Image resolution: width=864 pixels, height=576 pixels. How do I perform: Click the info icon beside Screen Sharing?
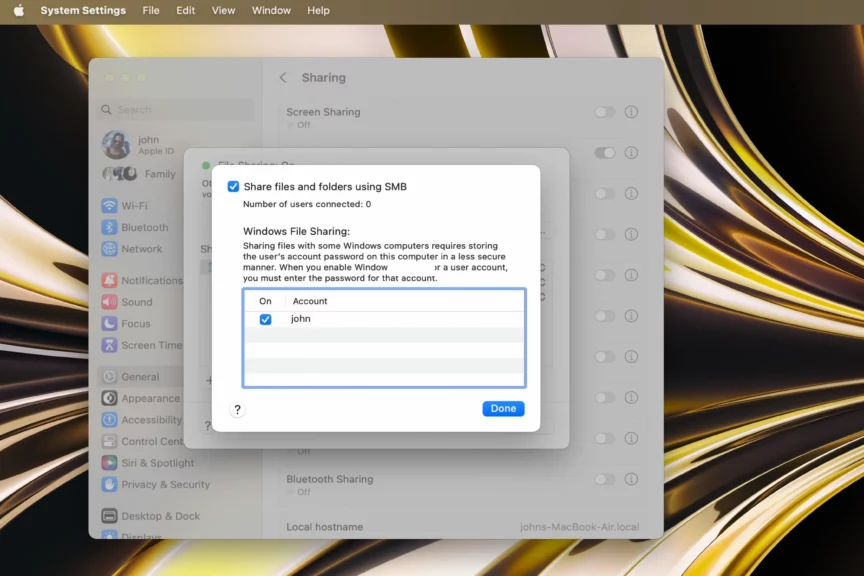[631, 112]
